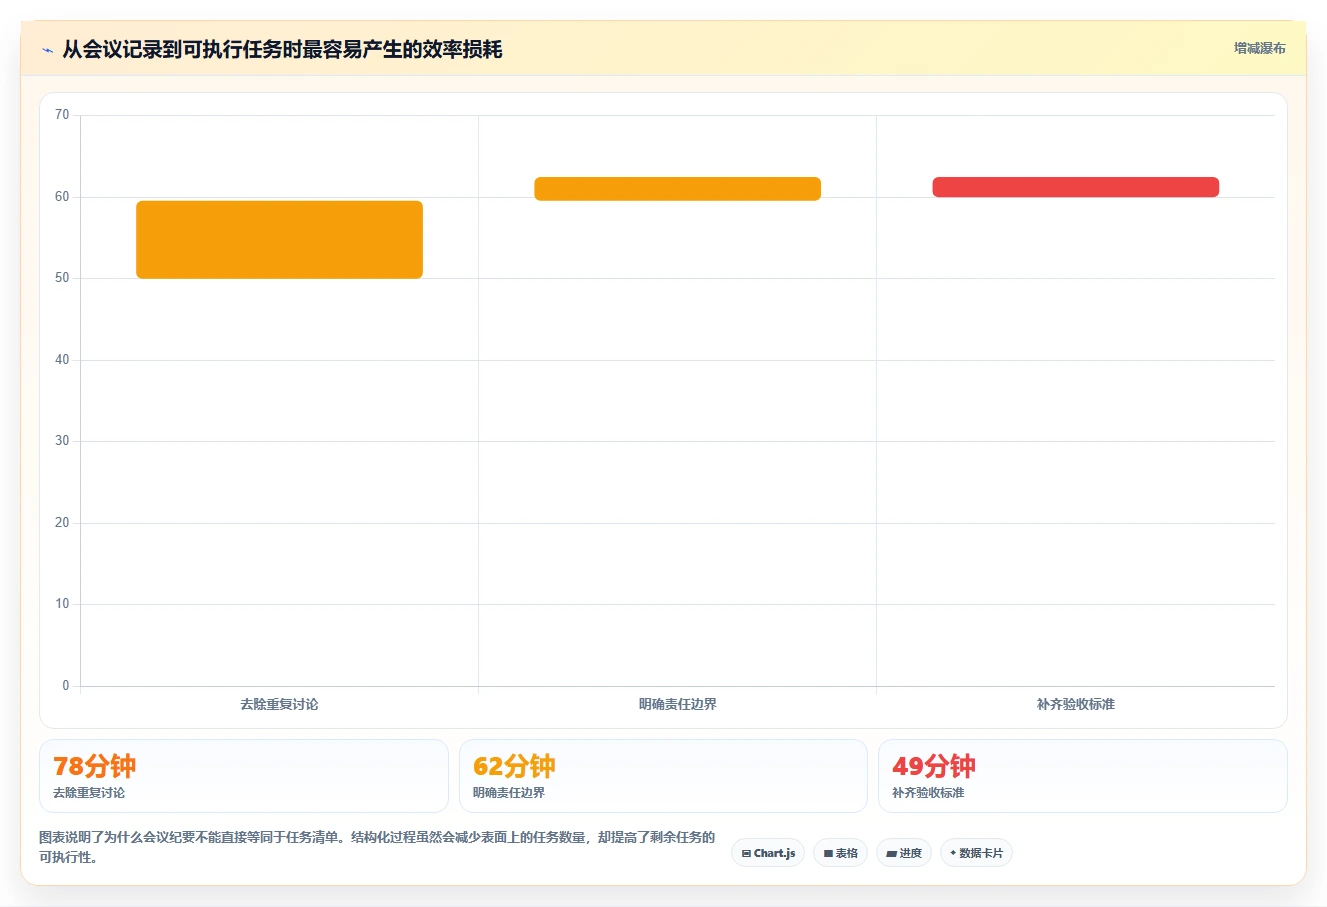This screenshot has width=1327, height=907.
Task: Click the y-axis value 70
Action: coord(62,115)
